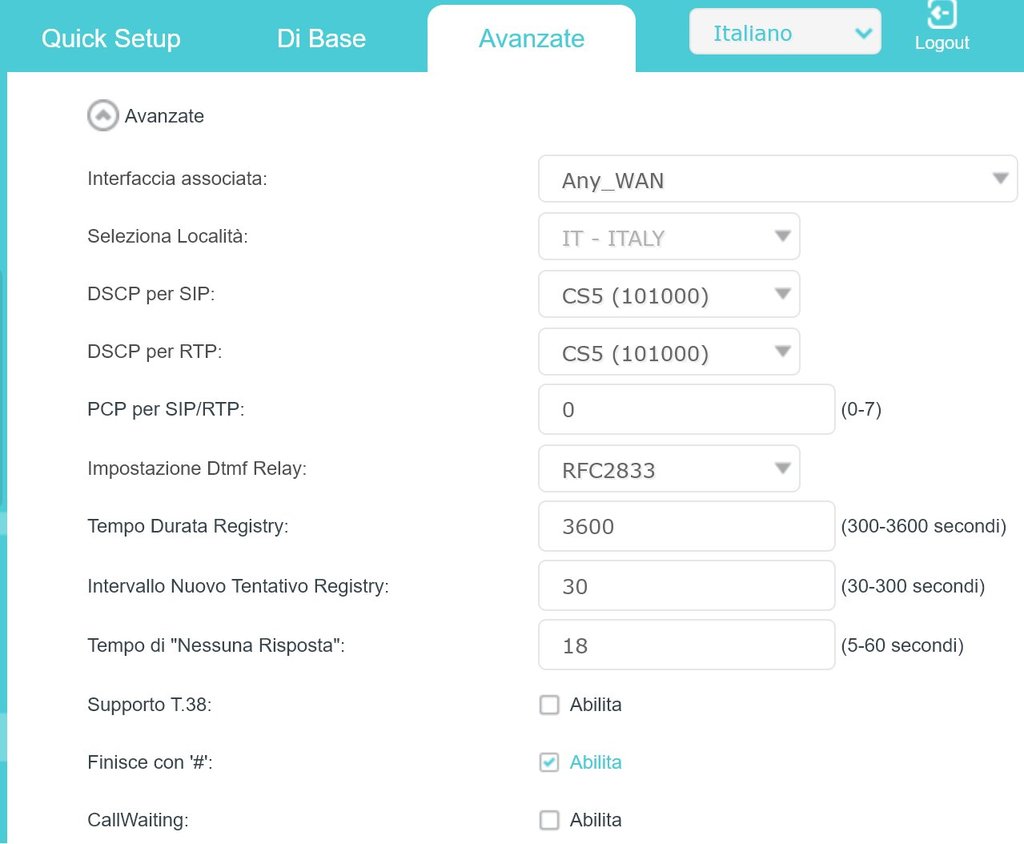Screen dimensions: 1024x844
Task: Click the DSCP per RTP label
Action: (155, 351)
